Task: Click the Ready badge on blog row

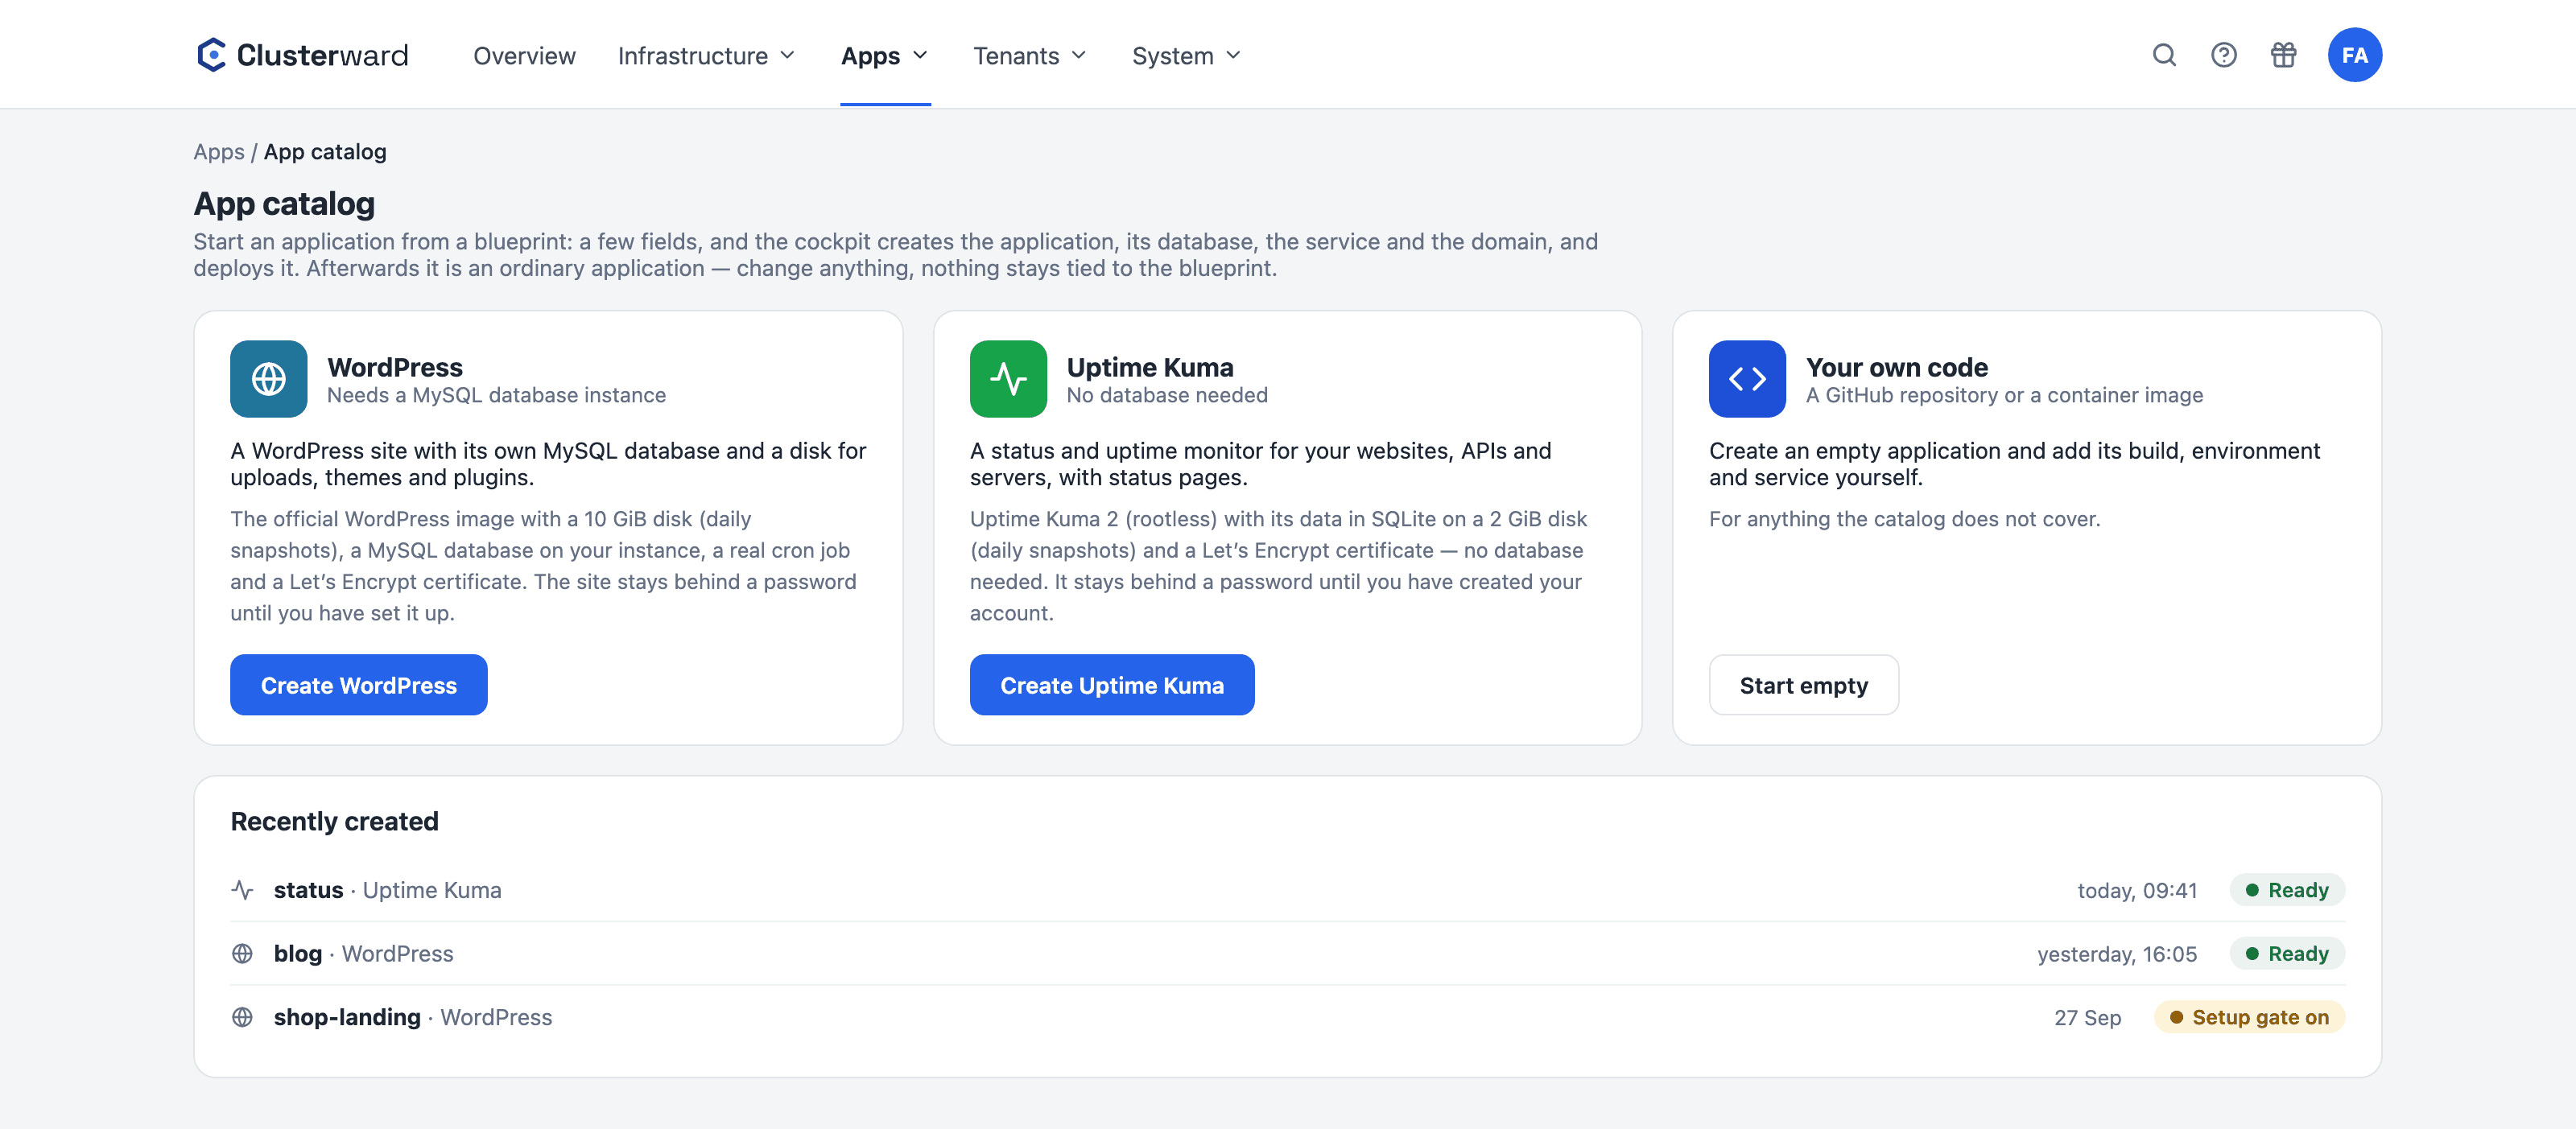Action: (x=2287, y=953)
